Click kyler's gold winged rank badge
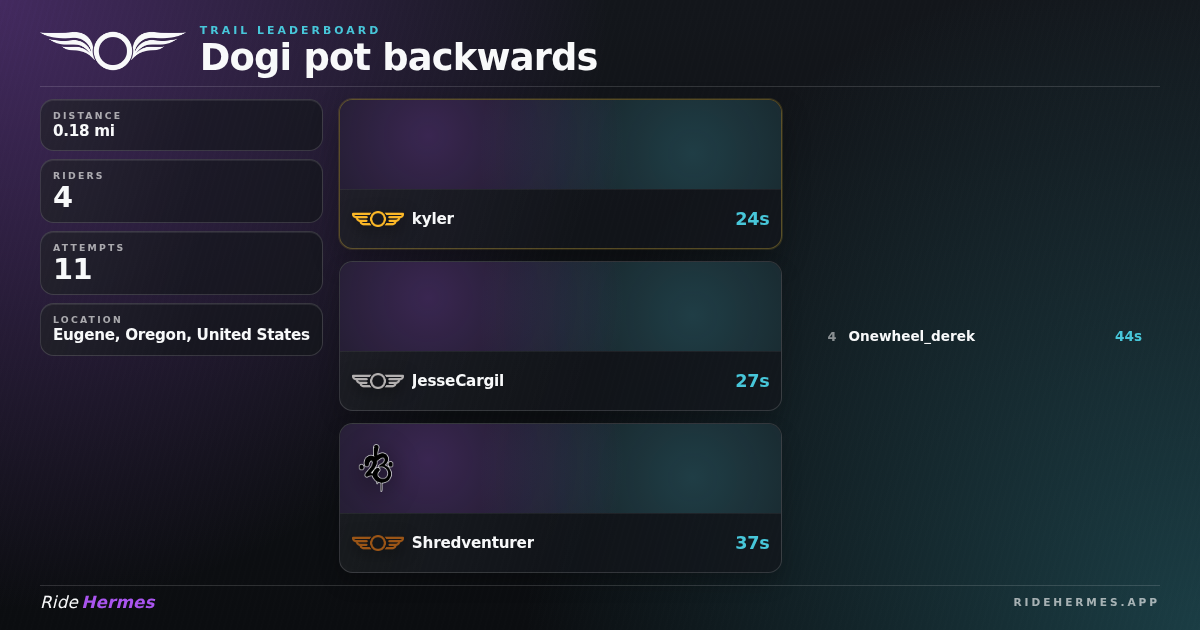The width and height of the screenshot is (1200, 630). click(x=378, y=219)
